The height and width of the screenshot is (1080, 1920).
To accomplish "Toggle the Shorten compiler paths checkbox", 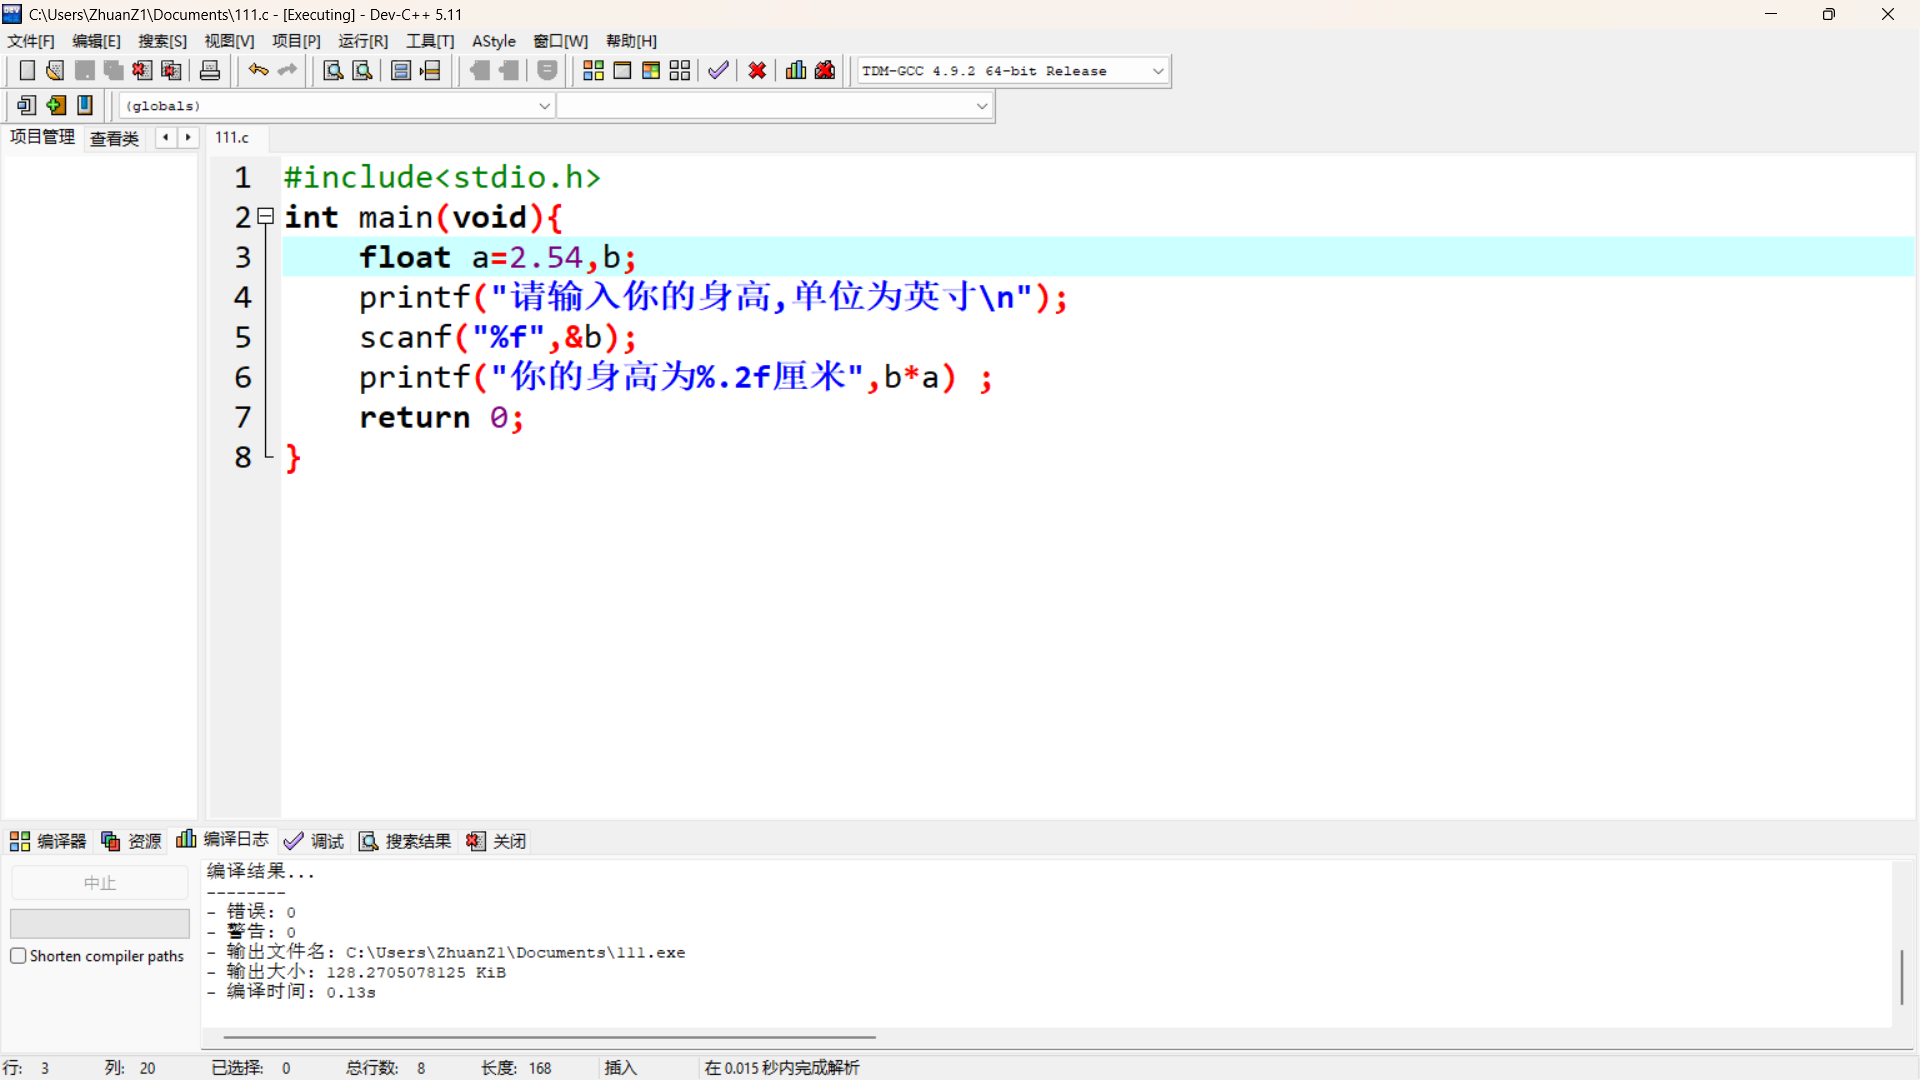I will (x=18, y=956).
